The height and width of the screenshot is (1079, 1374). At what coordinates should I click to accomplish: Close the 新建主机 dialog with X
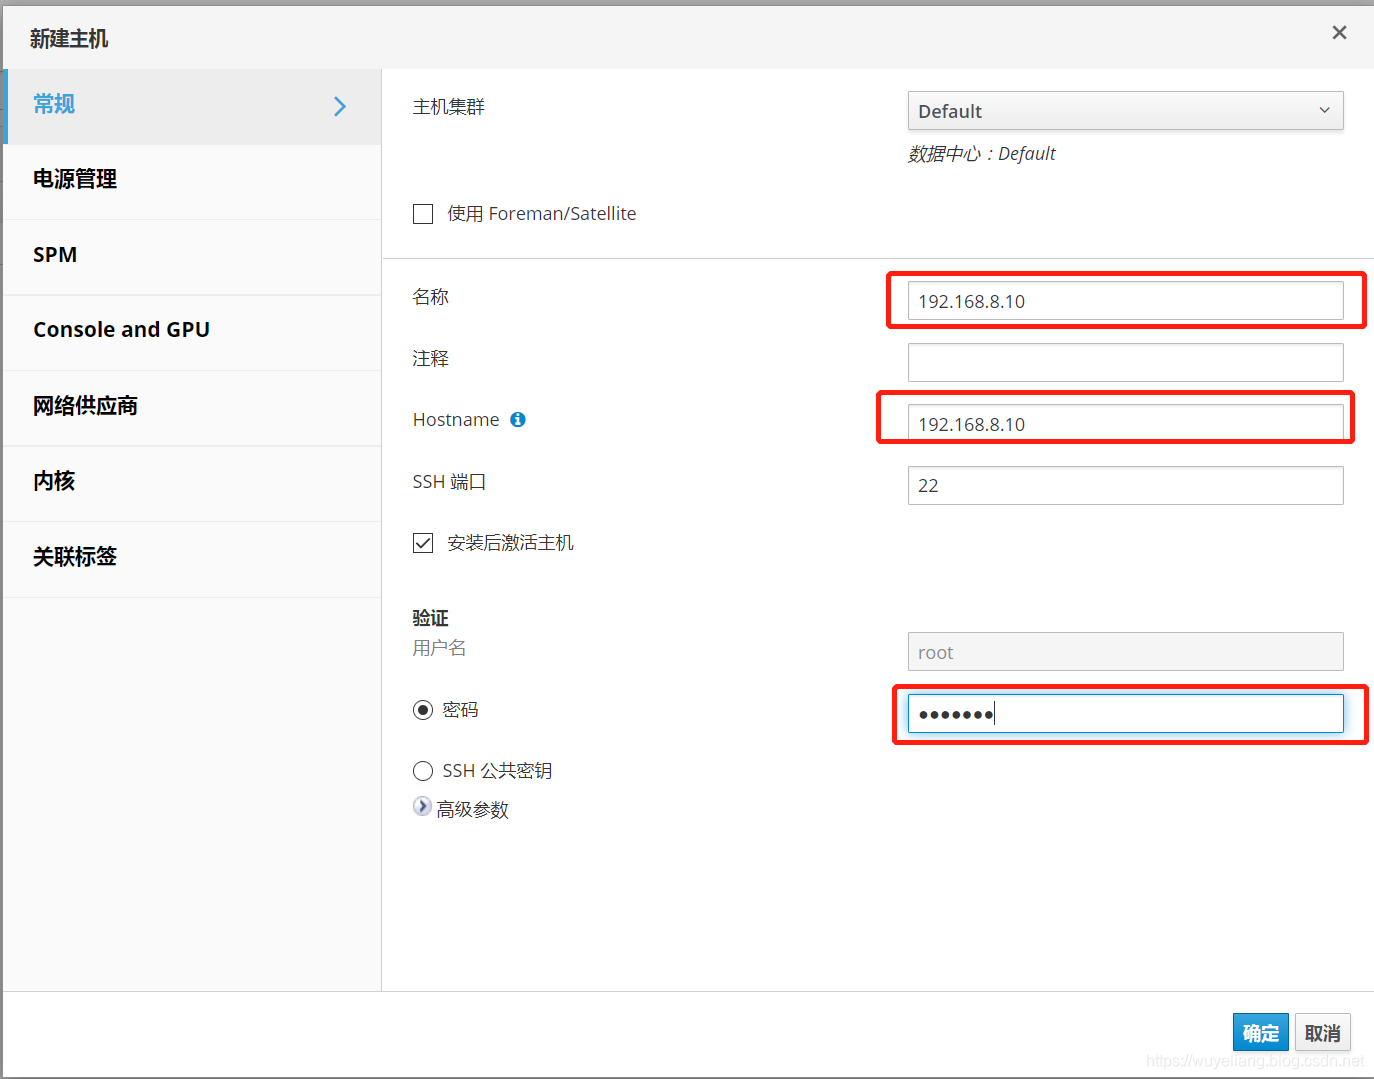click(1339, 33)
